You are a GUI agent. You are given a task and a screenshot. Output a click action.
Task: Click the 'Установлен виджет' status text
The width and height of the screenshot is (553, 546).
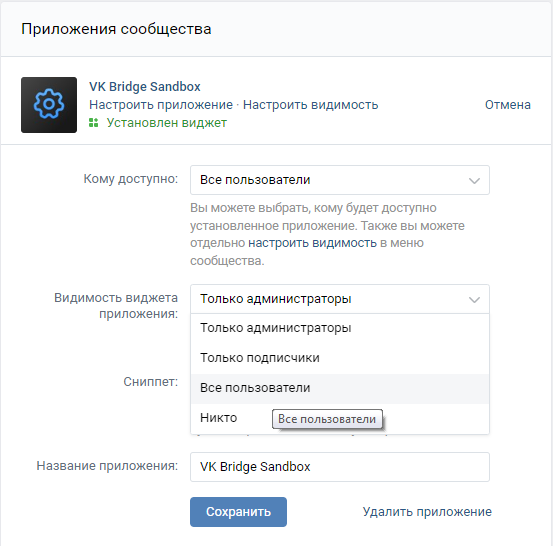click(166, 123)
